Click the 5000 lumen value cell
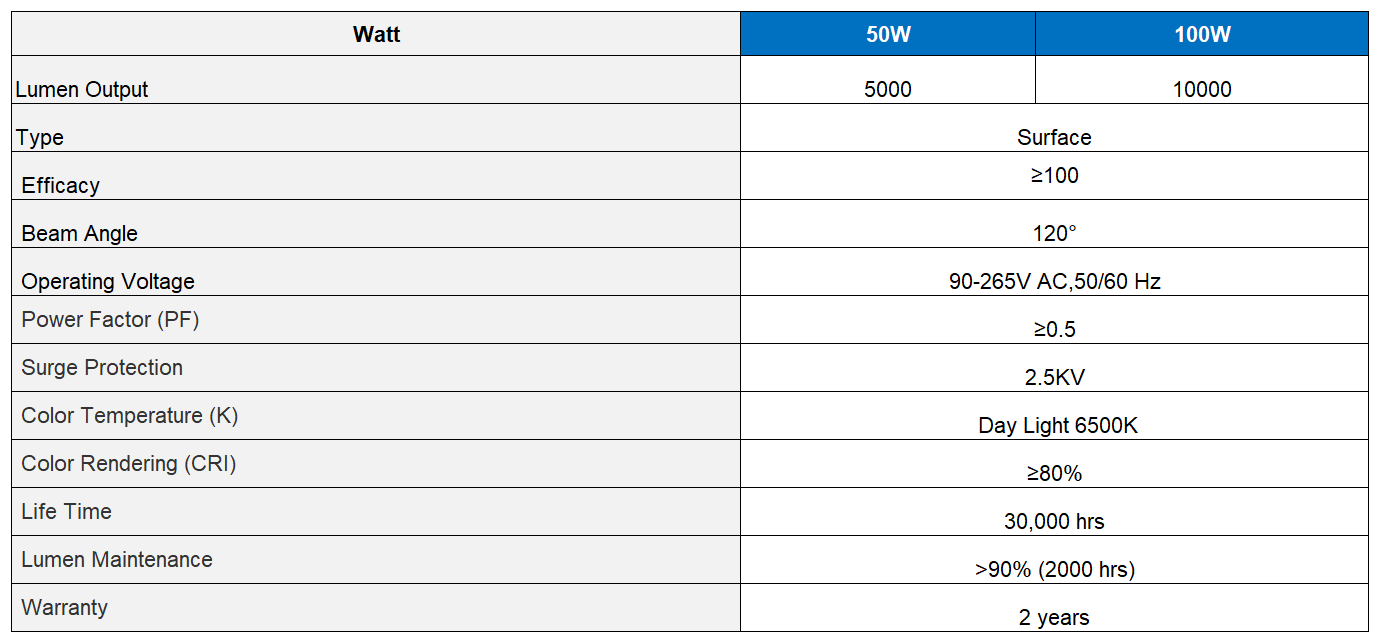Viewport: 1379px width, 643px height. [888, 80]
